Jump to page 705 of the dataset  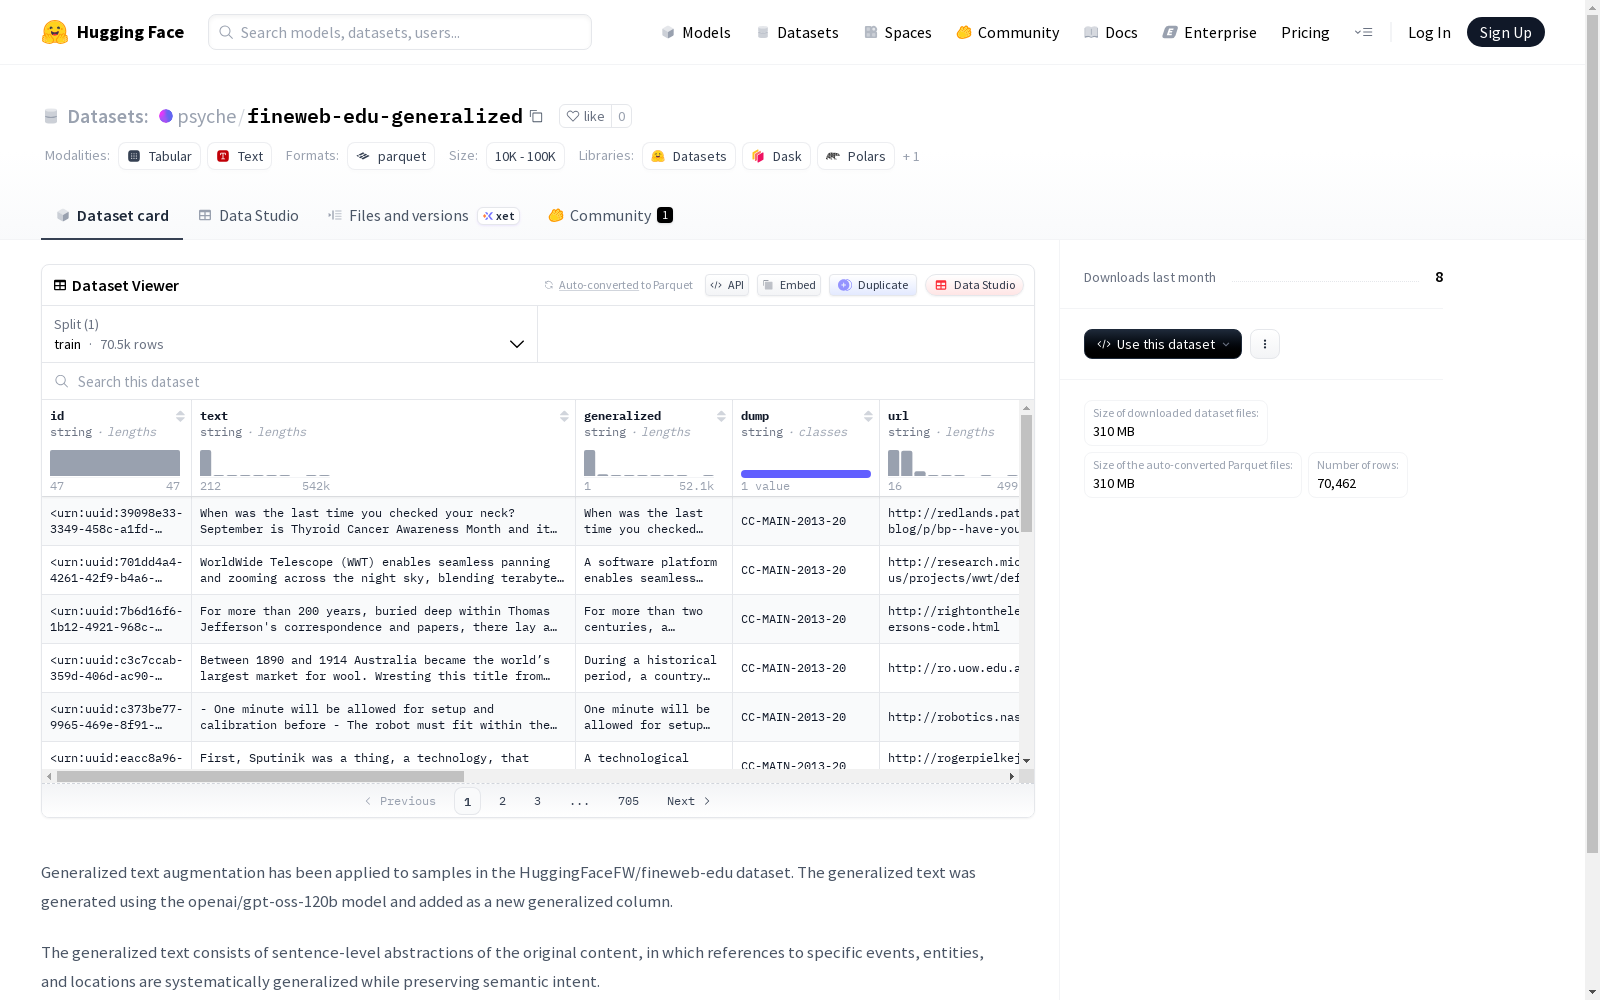click(628, 801)
